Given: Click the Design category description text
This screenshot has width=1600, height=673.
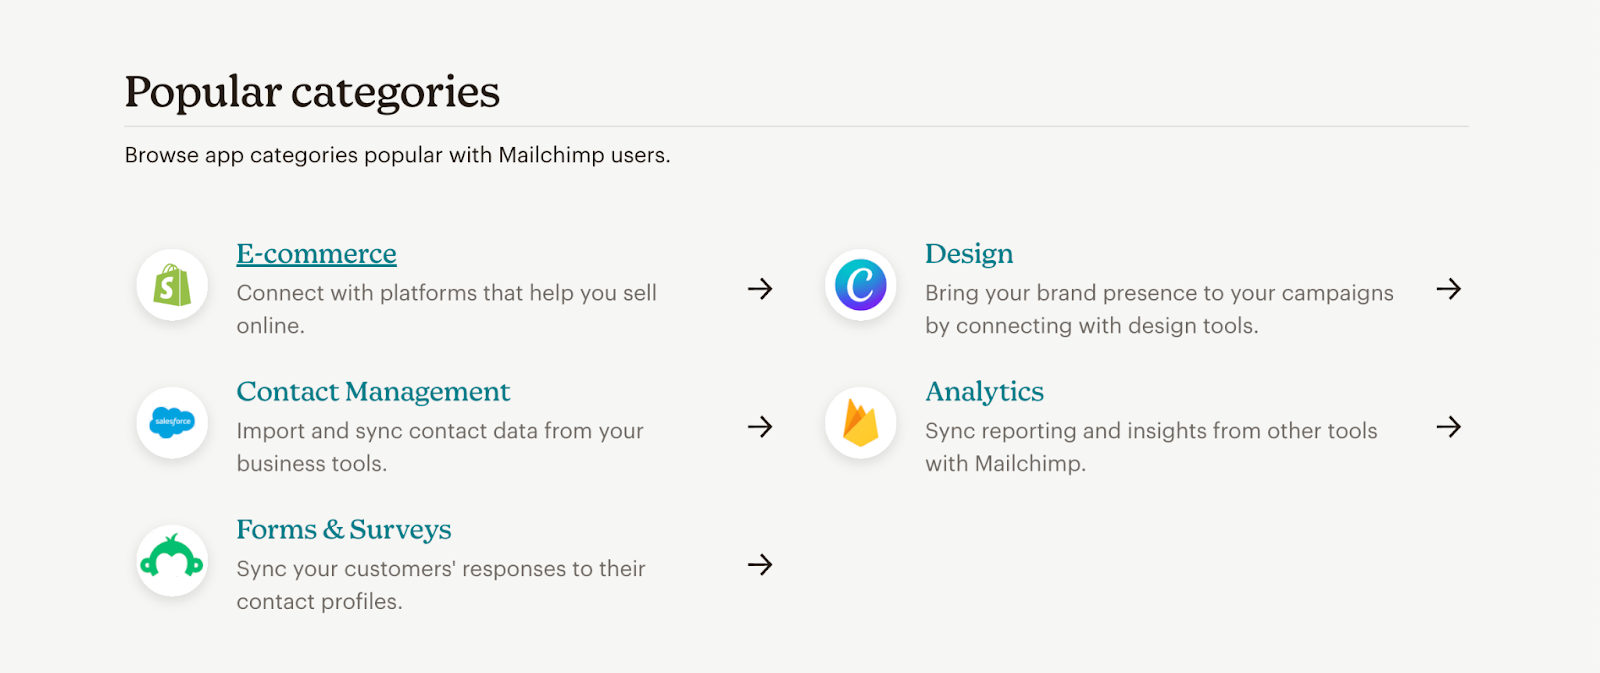Looking at the screenshot, I should click(1158, 308).
